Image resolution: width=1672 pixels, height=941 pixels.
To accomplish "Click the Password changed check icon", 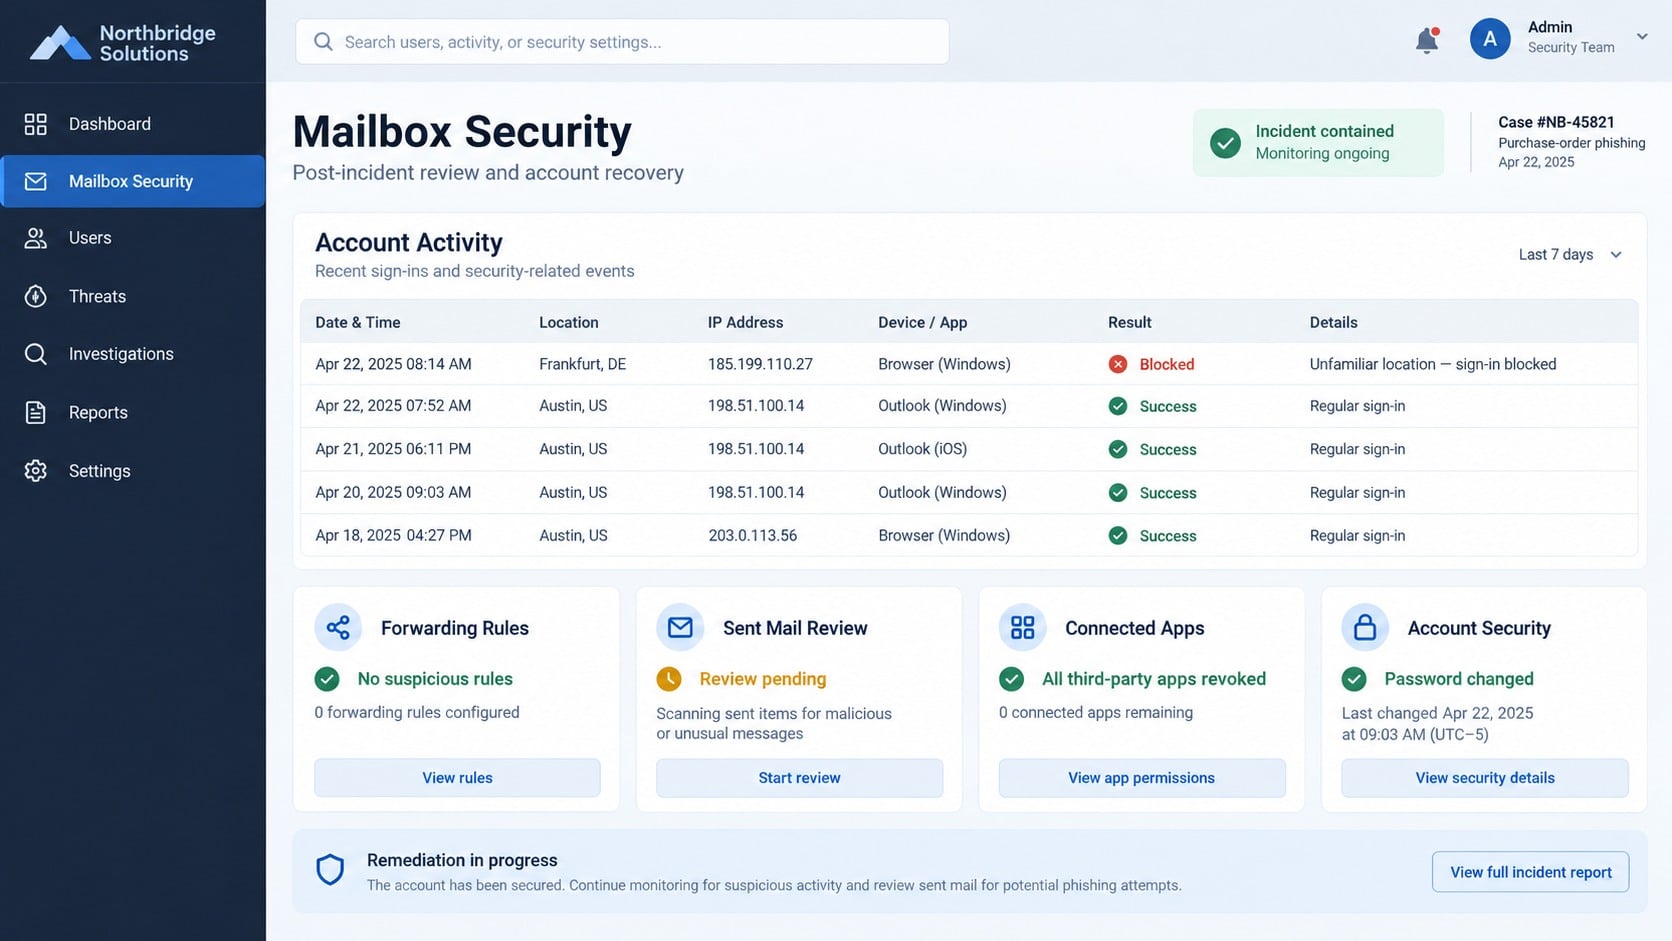I will point(1354,679).
